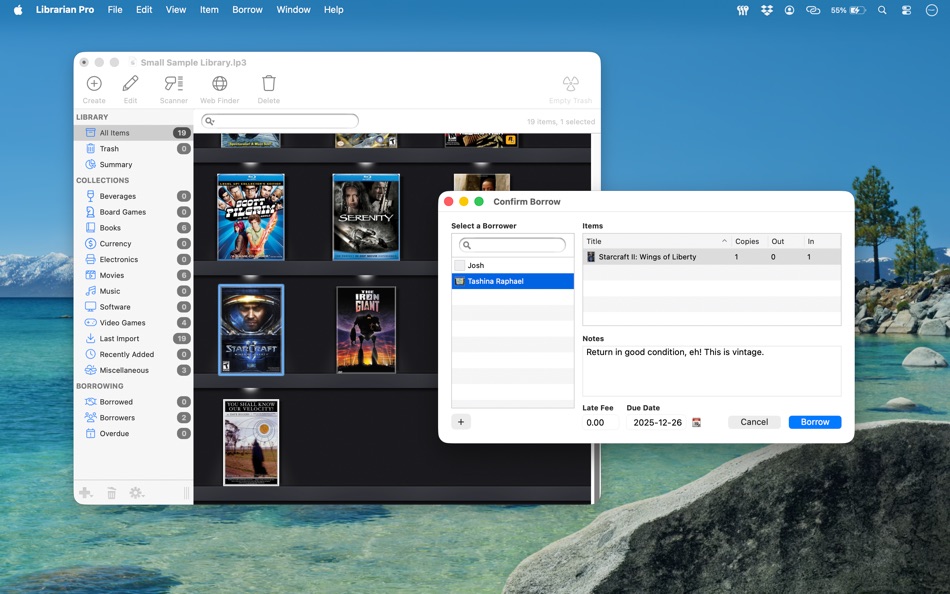Click the Create item icon

pyautogui.click(x=93, y=86)
